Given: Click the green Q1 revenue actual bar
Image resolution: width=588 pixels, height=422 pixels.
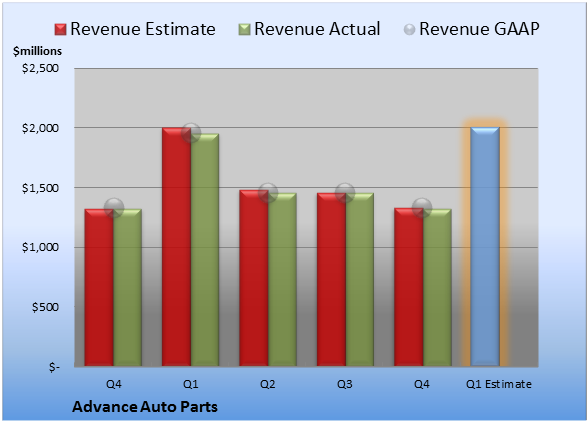Looking at the screenshot, I should (x=205, y=250).
